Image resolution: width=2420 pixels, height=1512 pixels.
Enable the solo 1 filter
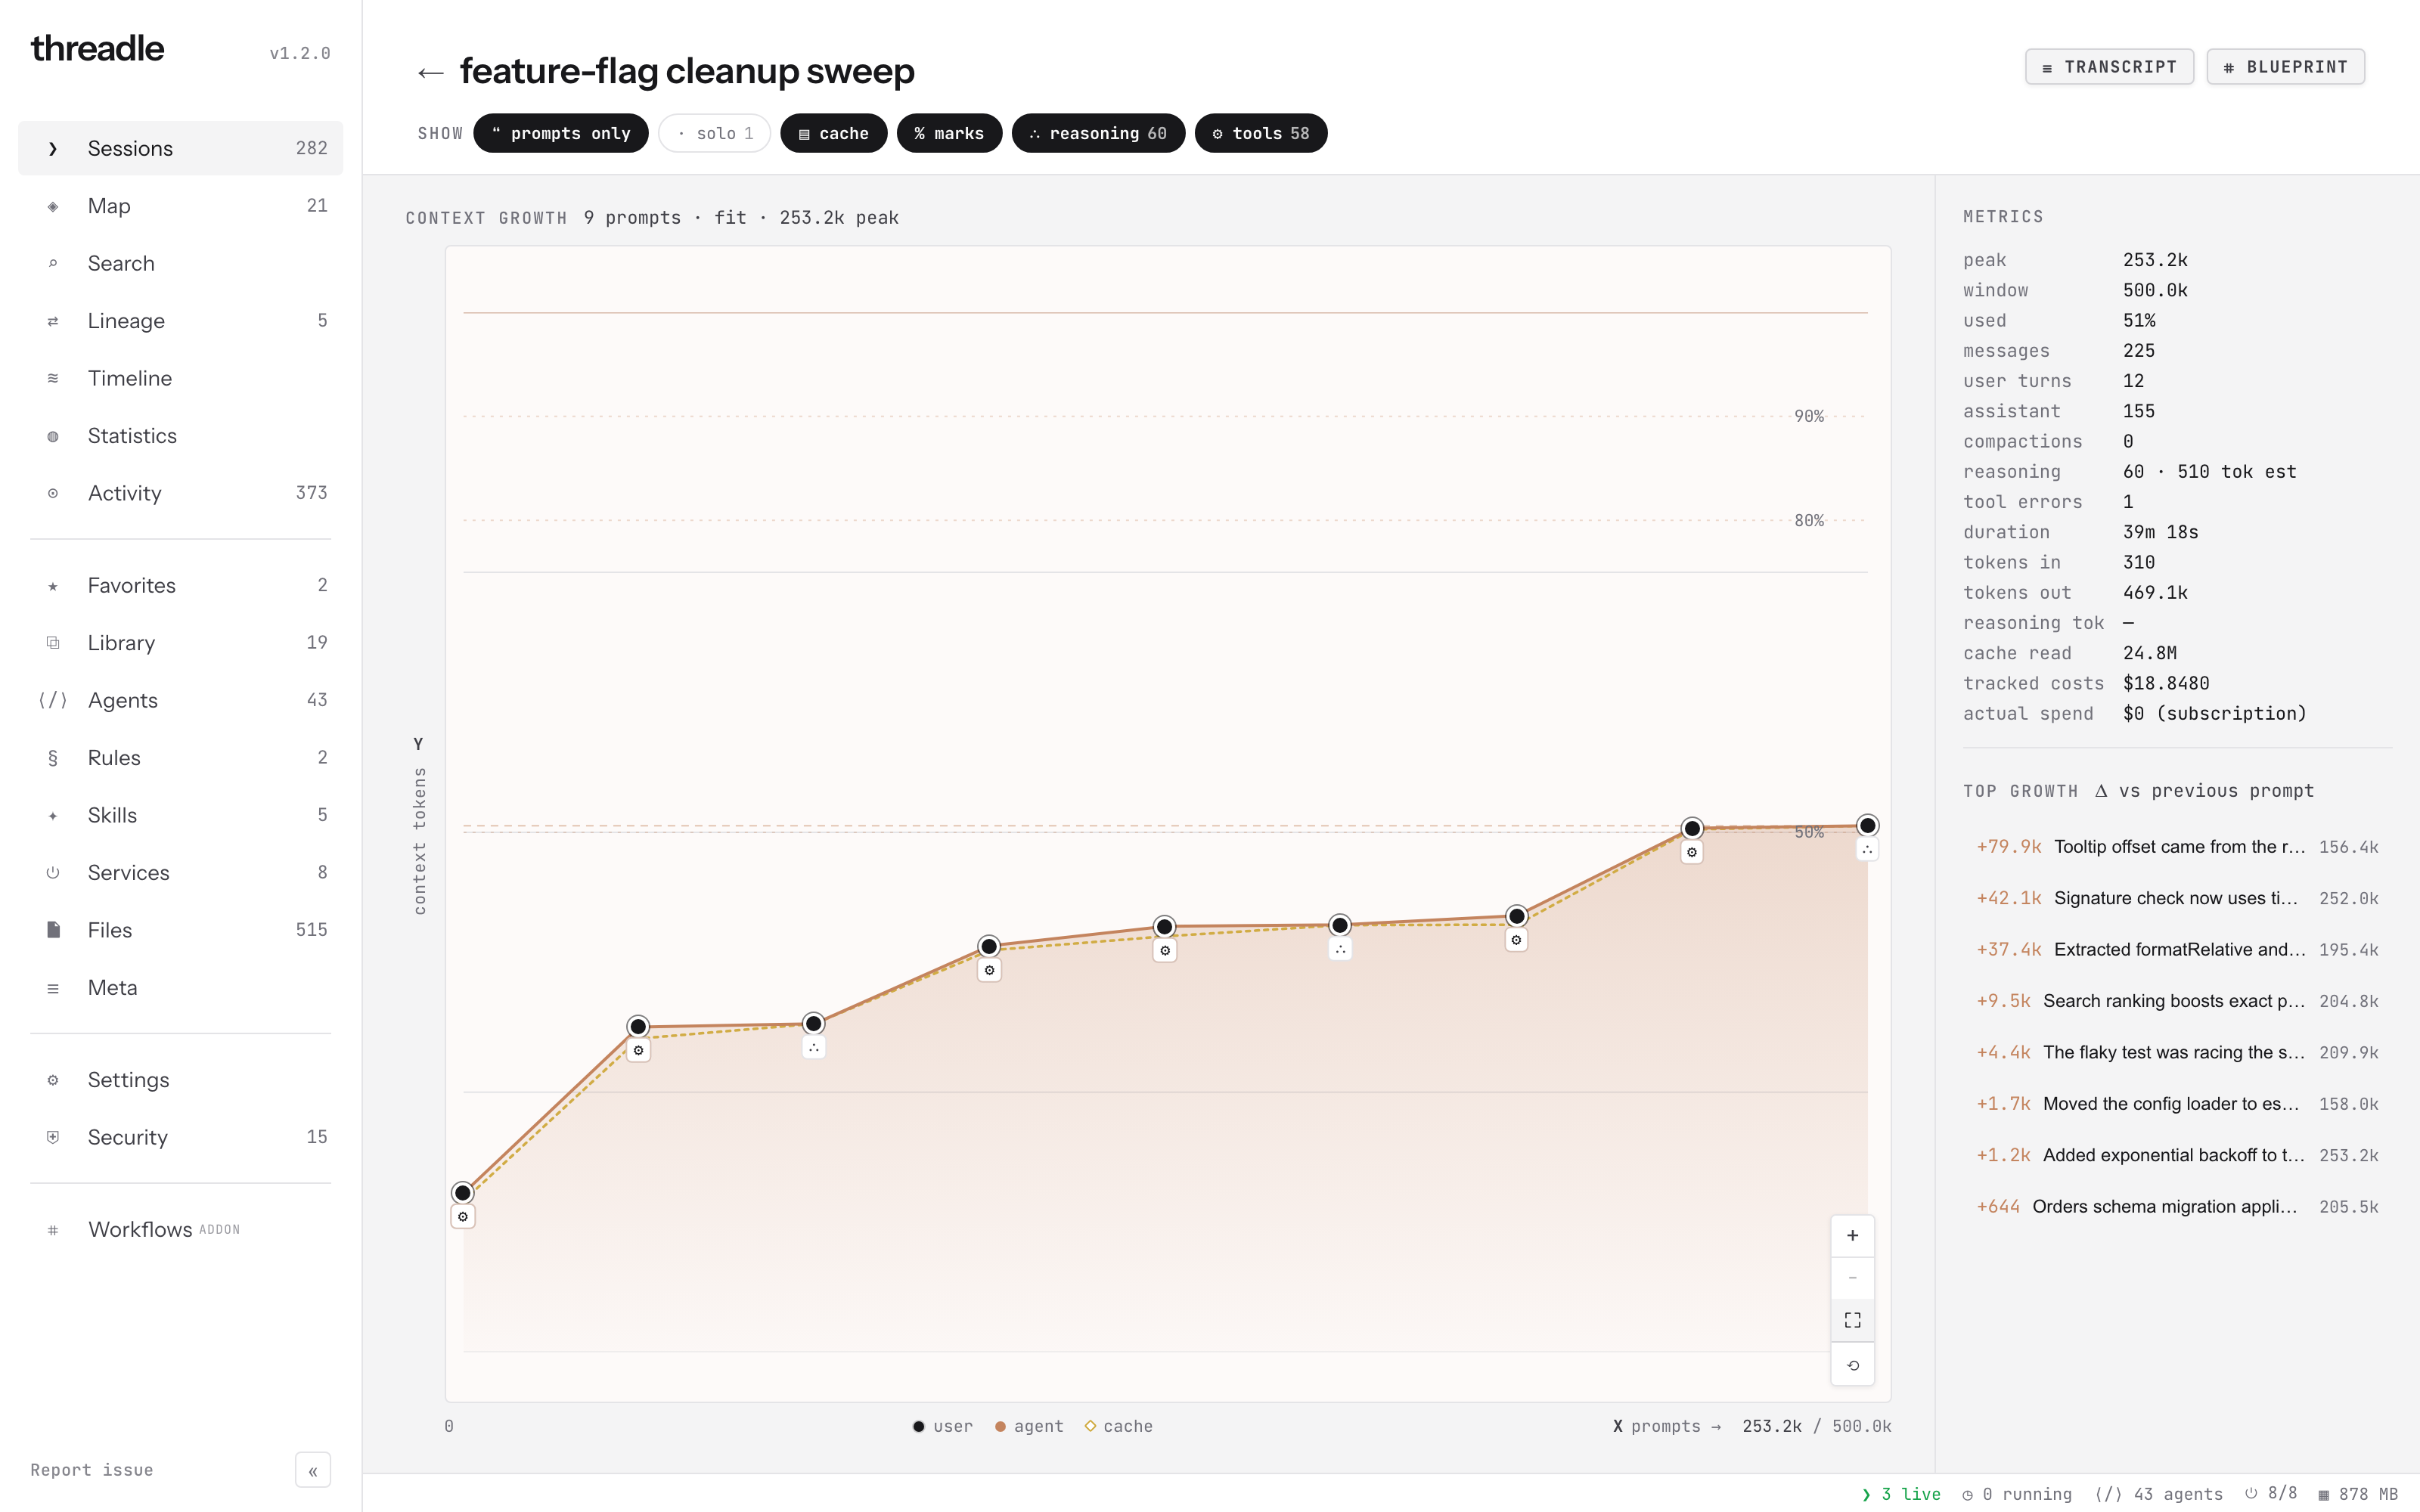(714, 133)
